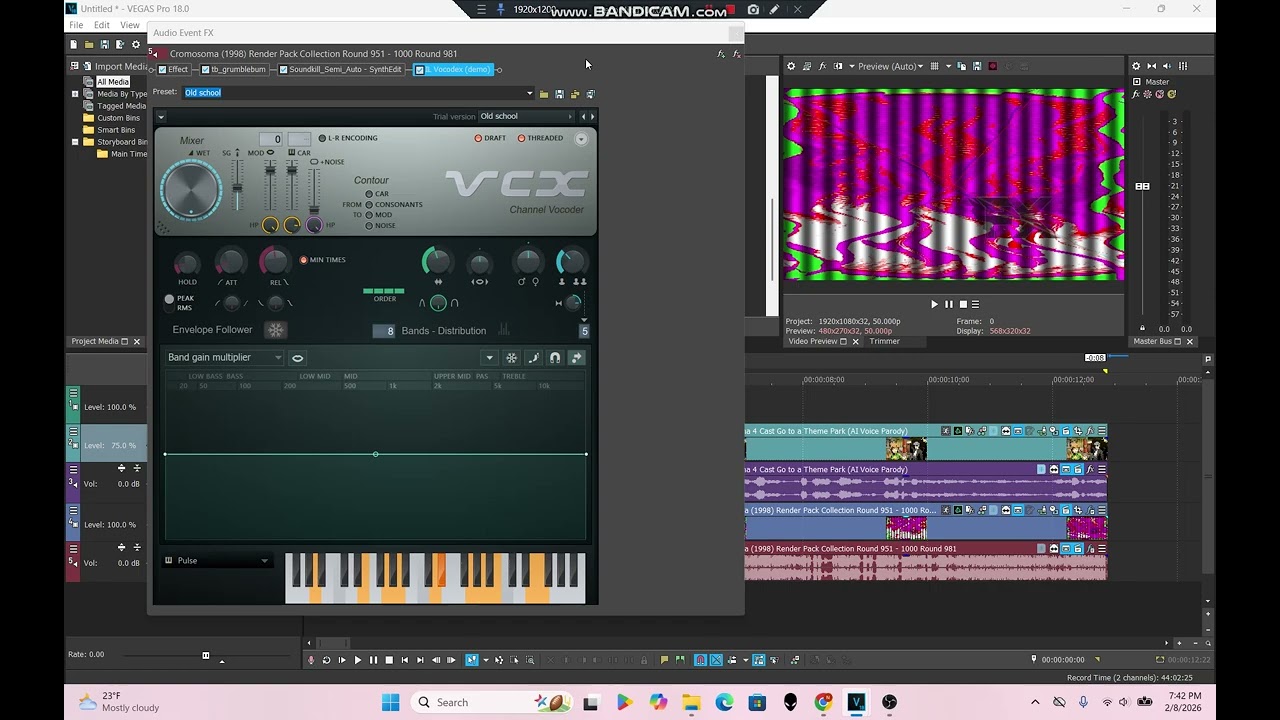Click the snowflake icon in envelope editor toolbar
This screenshot has height=720, width=1280.
tap(511, 358)
